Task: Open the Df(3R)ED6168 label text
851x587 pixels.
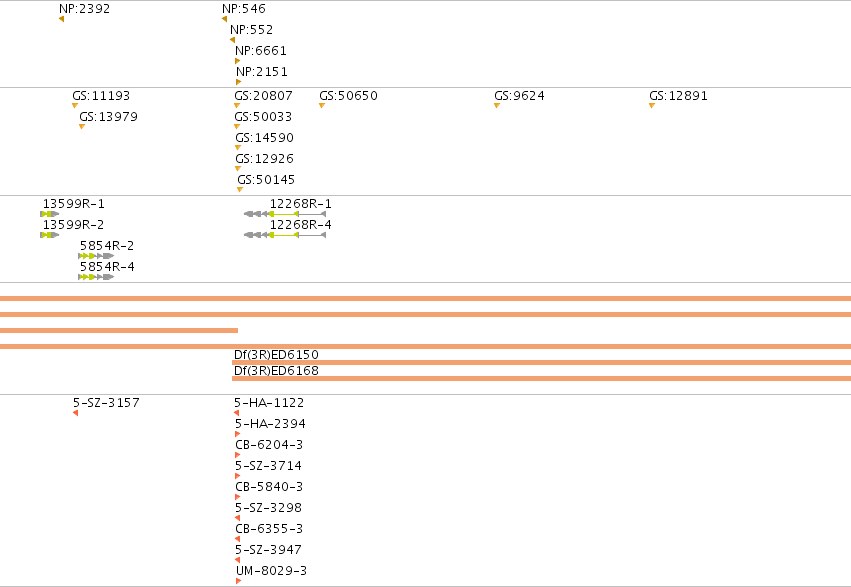Action: tap(276, 371)
